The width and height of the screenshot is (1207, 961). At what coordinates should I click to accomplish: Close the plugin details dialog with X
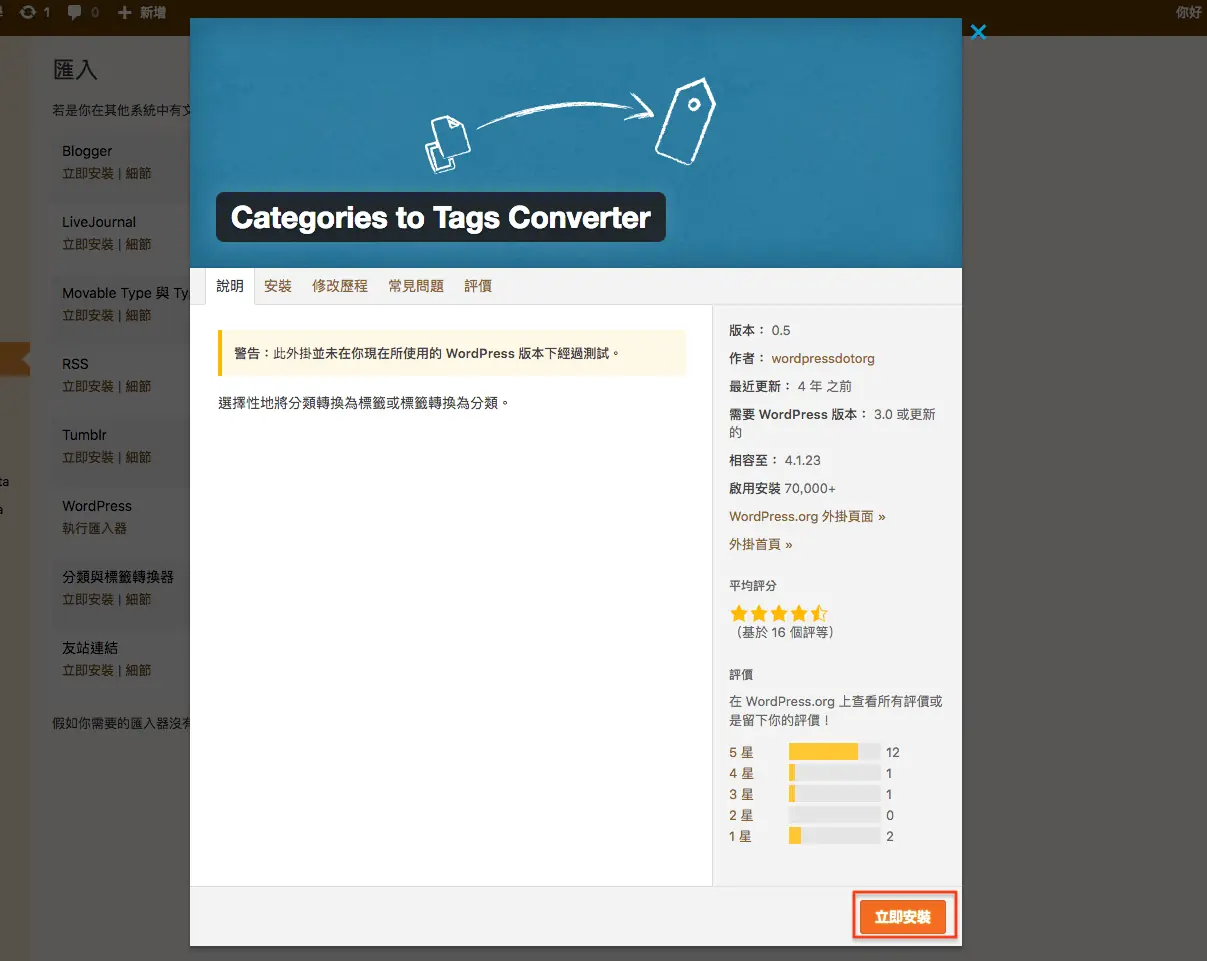coord(978,32)
